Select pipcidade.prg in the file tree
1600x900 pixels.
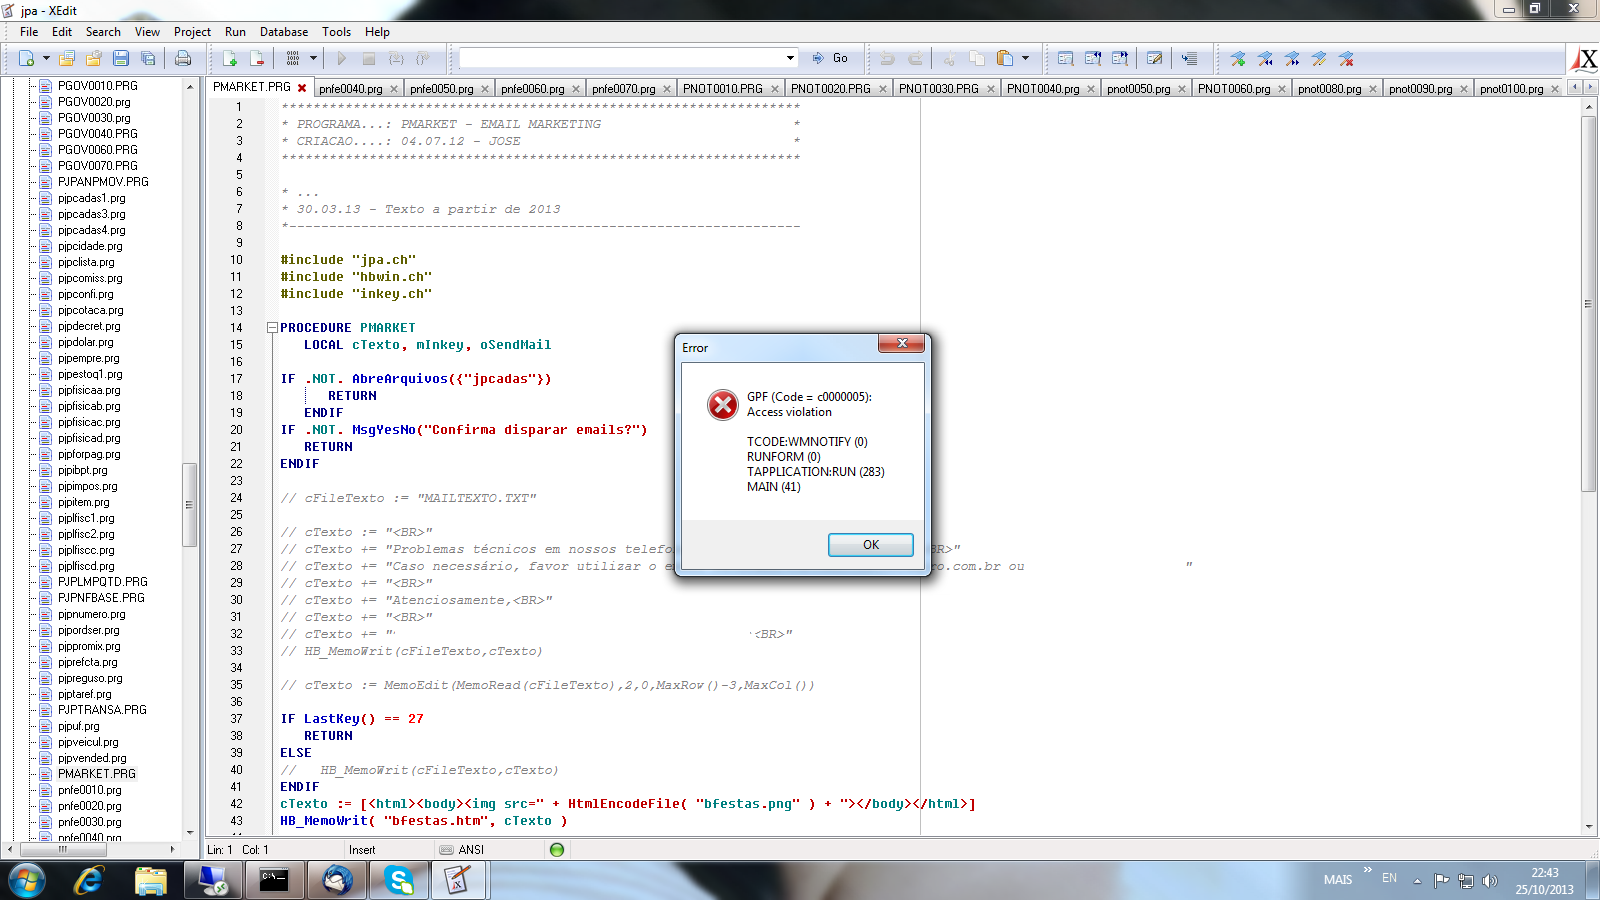point(90,246)
